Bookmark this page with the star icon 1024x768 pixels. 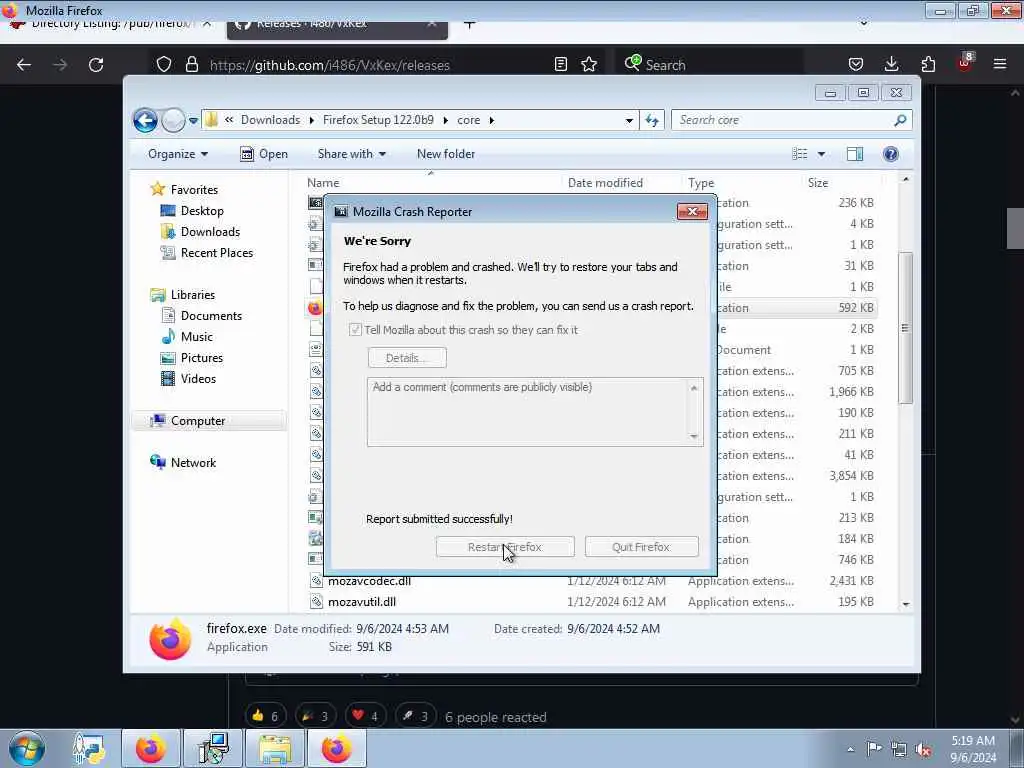[589, 65]
